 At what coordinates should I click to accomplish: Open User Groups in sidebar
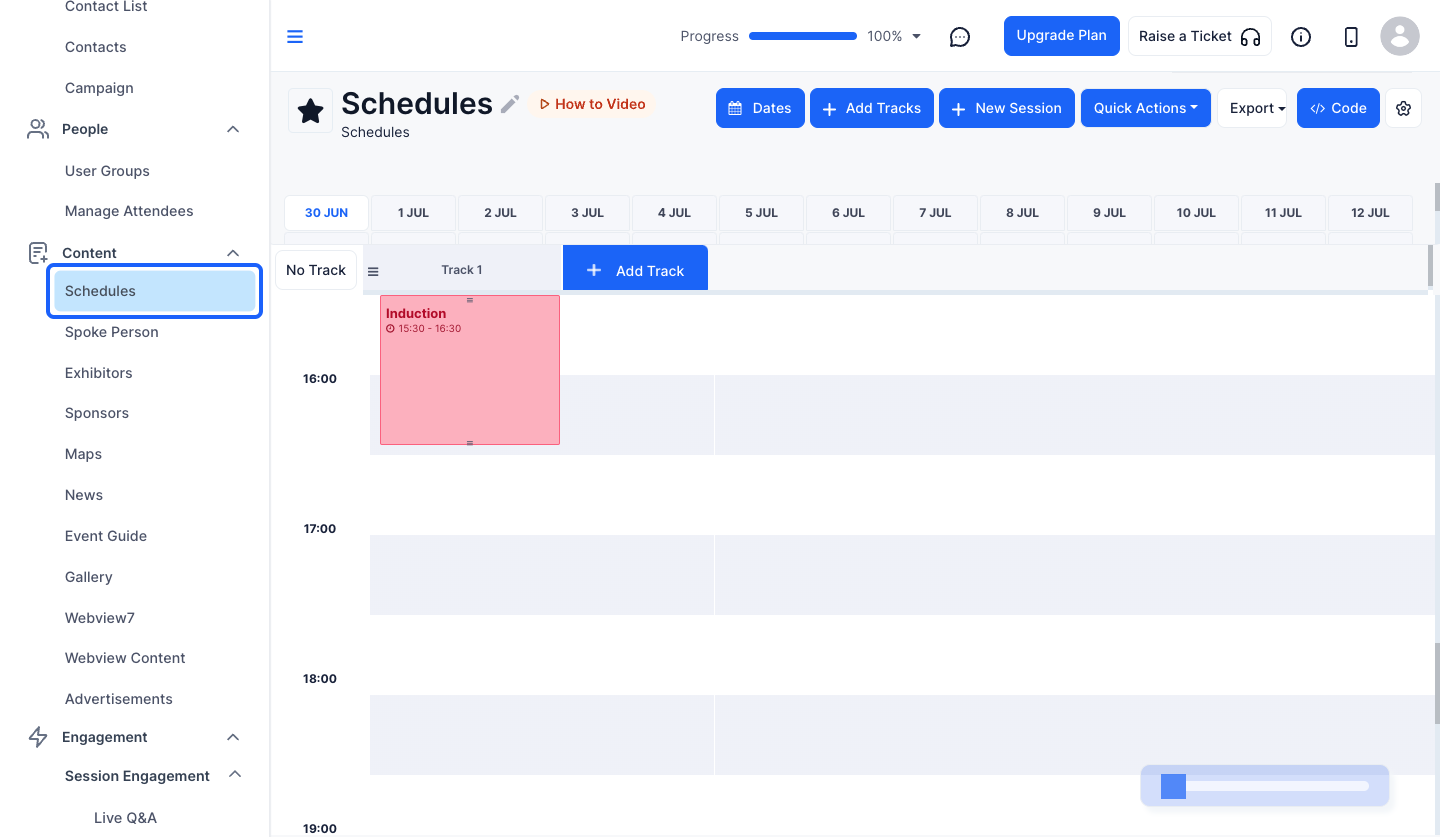click(x=107, y=171)
